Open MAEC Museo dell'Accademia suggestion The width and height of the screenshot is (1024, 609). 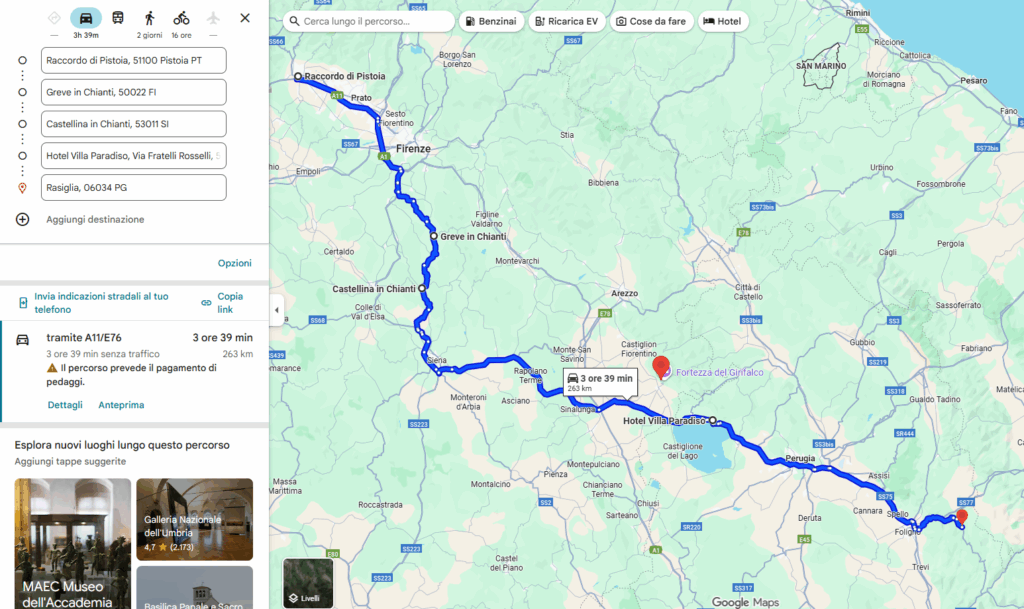pyautogui.click(x=72, y=544)
